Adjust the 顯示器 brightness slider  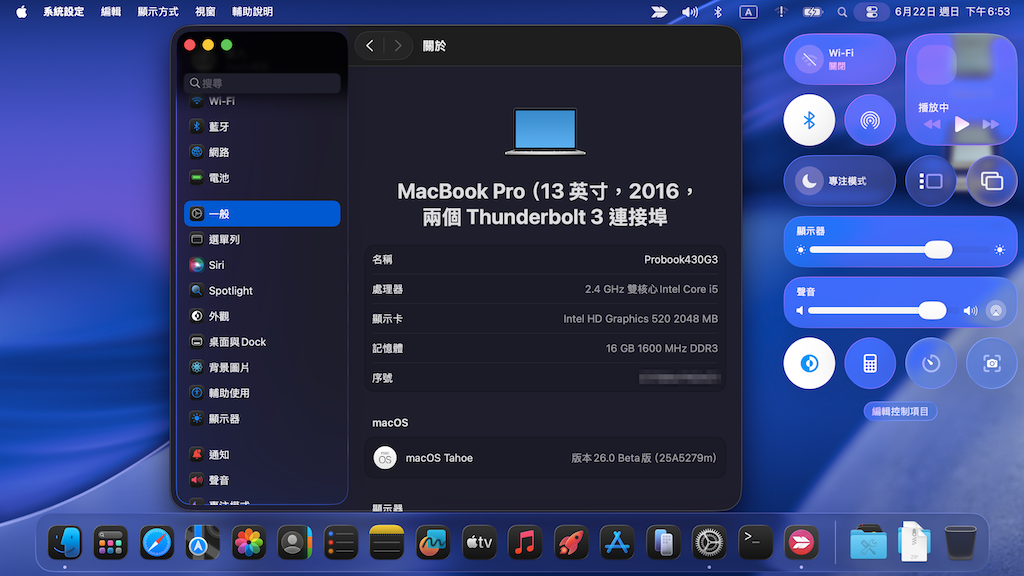pos(901,249)
